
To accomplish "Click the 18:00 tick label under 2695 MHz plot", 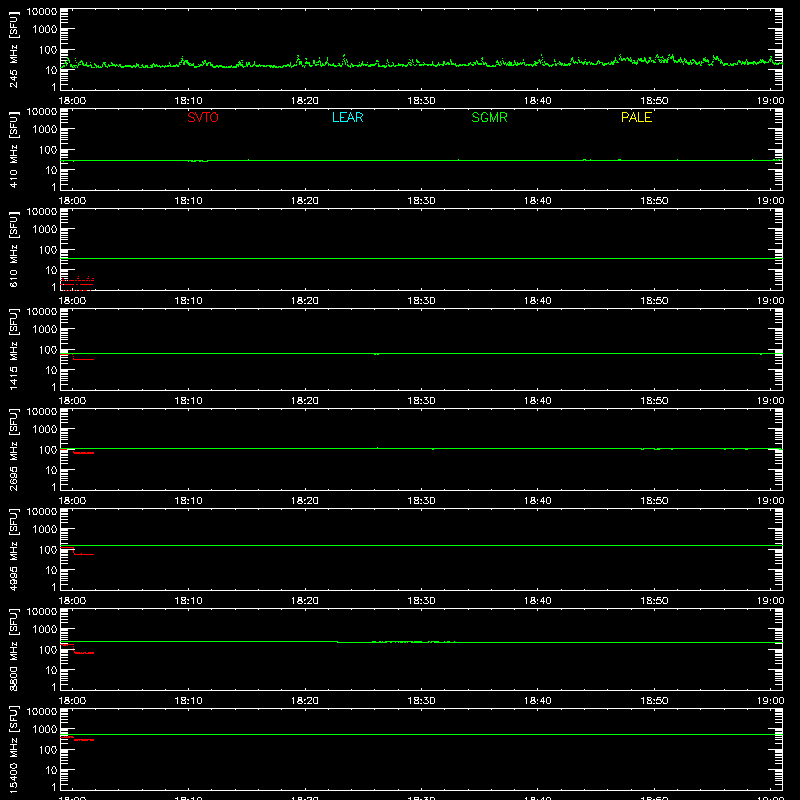I will click(x=72, y=501).
